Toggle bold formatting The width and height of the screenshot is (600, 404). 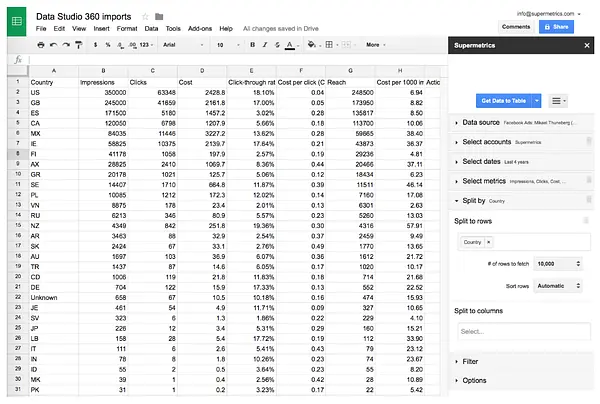pos(253,45)
